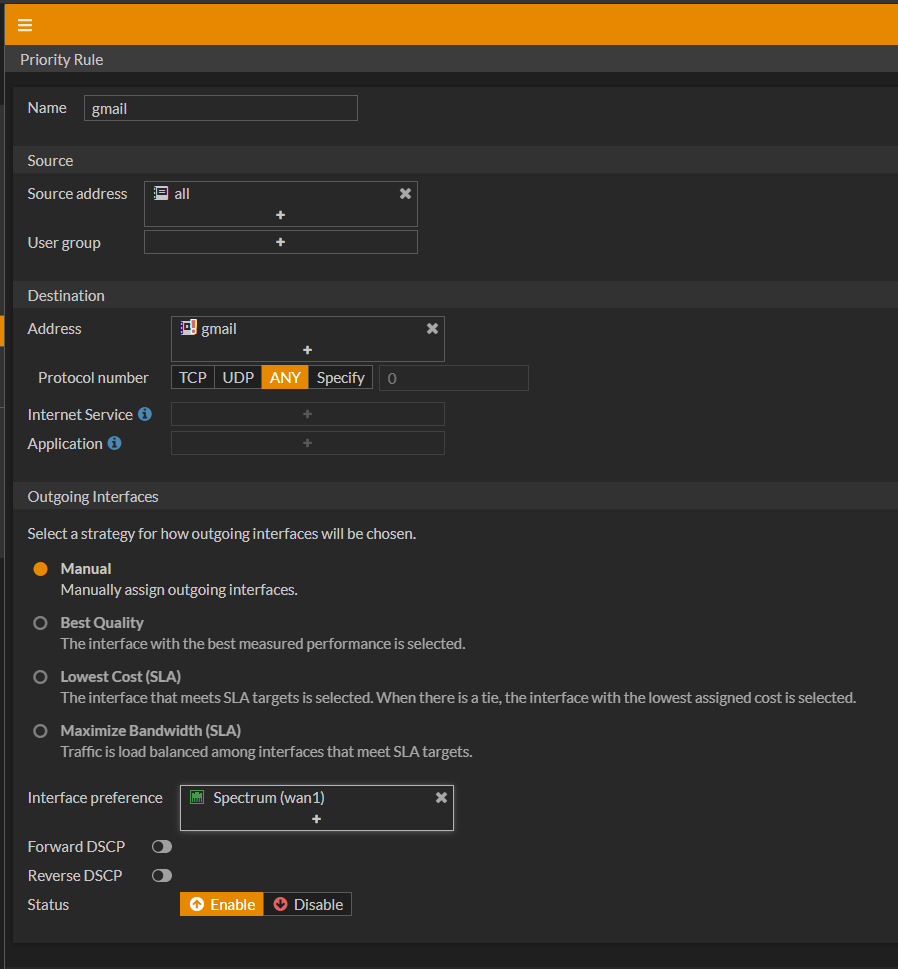This screenshot has height=969, width=898.
Task: Remove gmail from destination Address
Action: click(x=432, y=329)
